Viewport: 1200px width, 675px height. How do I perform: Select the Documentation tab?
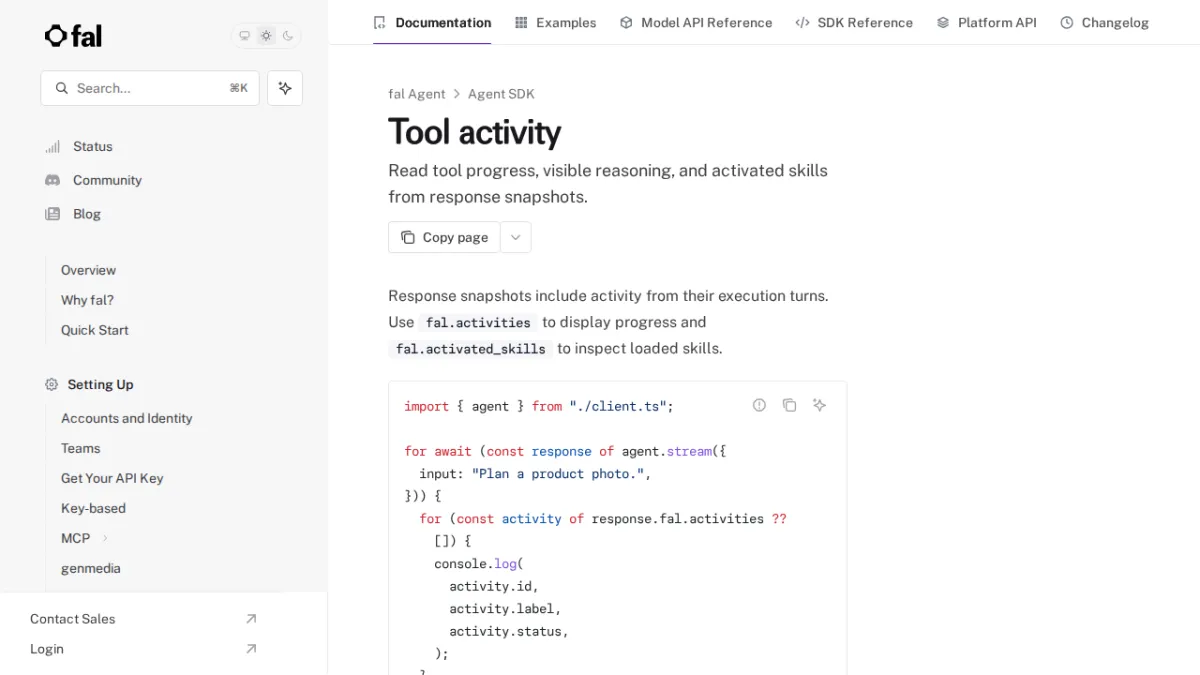click(432, 22)
